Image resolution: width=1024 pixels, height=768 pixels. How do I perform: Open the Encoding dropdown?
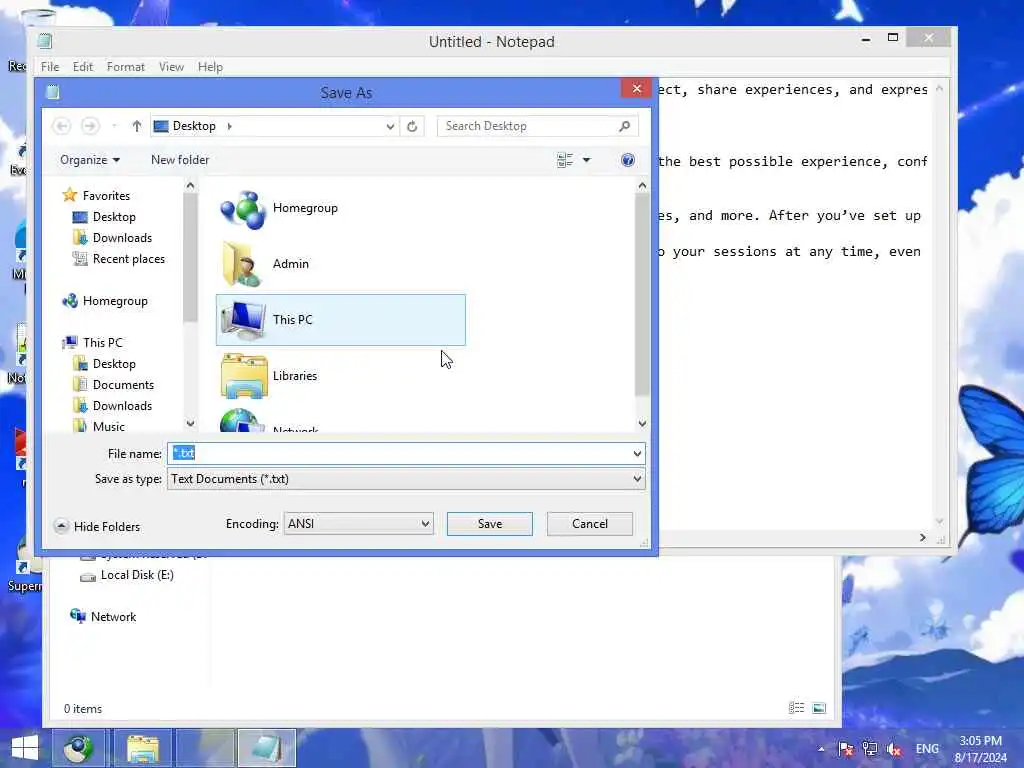[x=359, y=524]
